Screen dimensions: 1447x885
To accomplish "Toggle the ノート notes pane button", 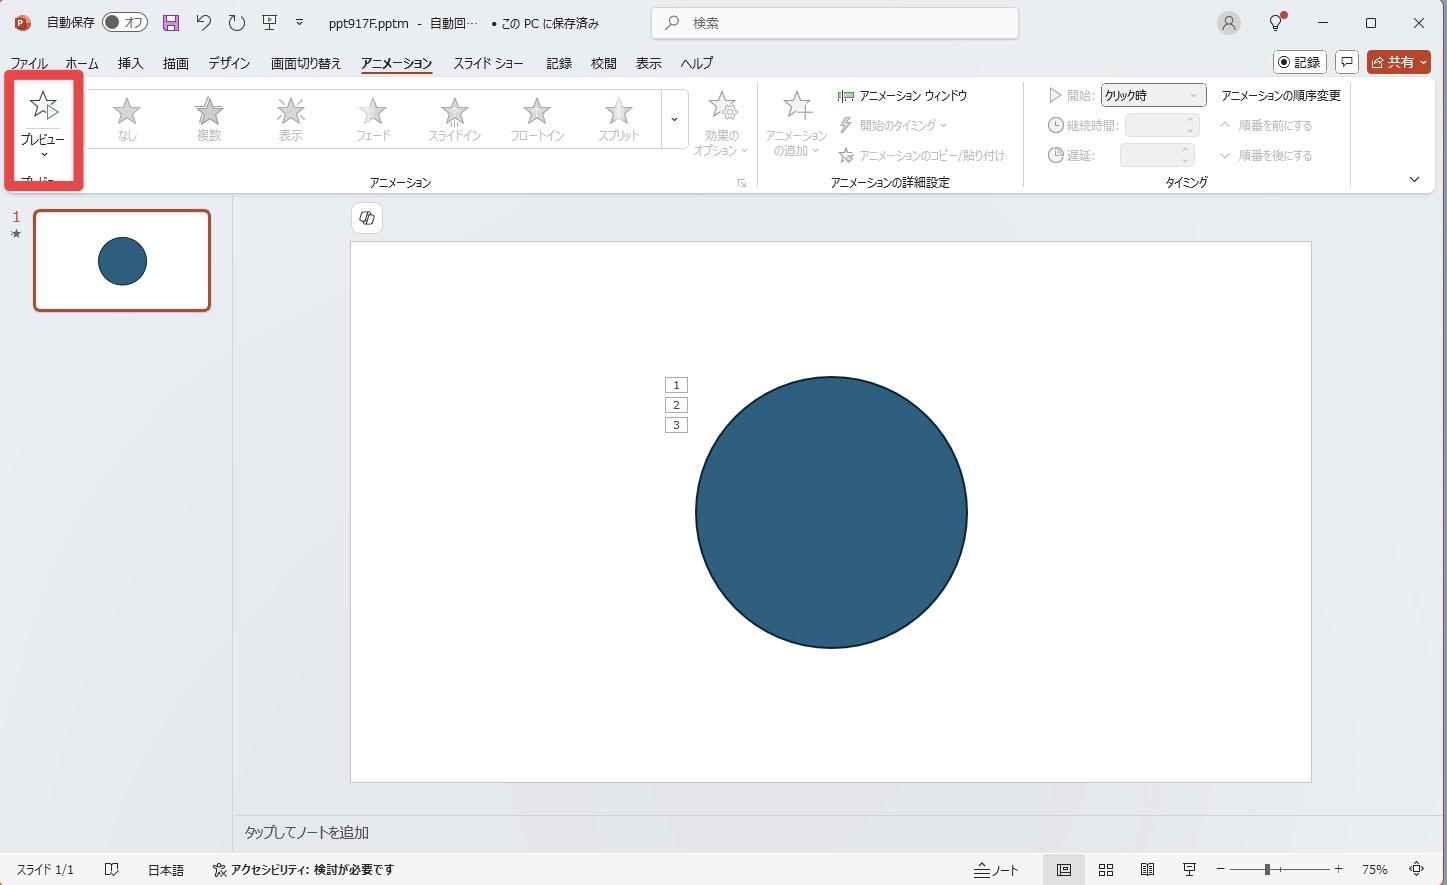I will click(x=996, y=870).
